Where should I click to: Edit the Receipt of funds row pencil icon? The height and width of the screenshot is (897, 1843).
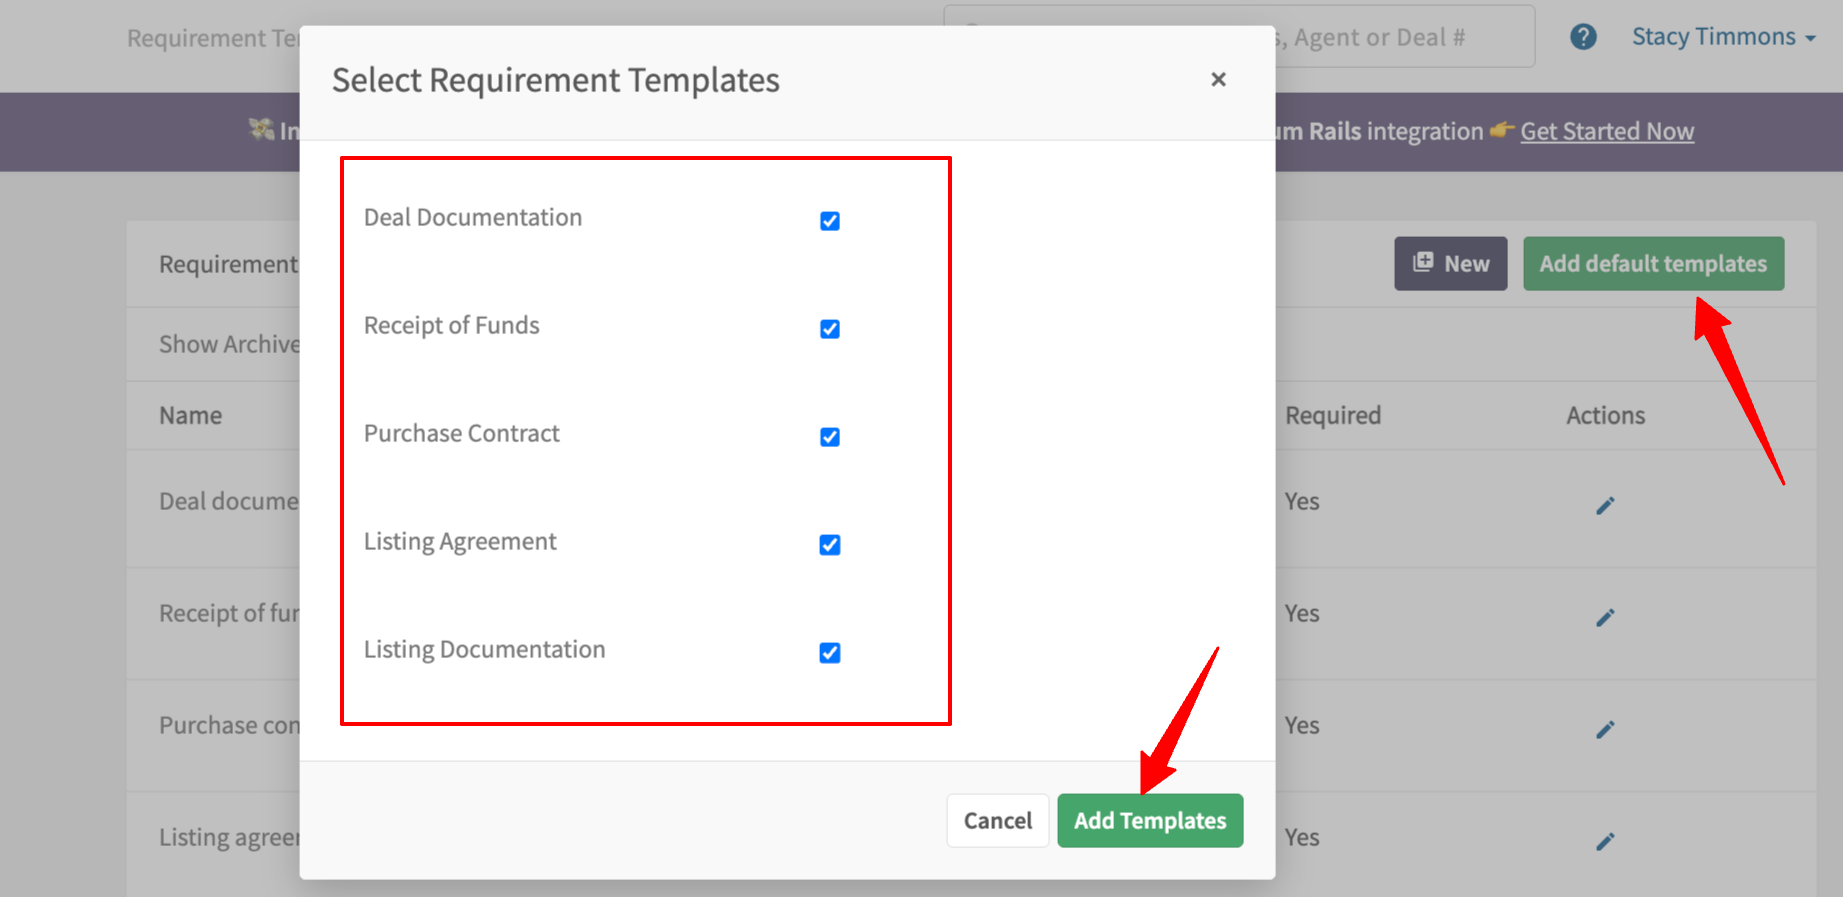[1605, 618]
